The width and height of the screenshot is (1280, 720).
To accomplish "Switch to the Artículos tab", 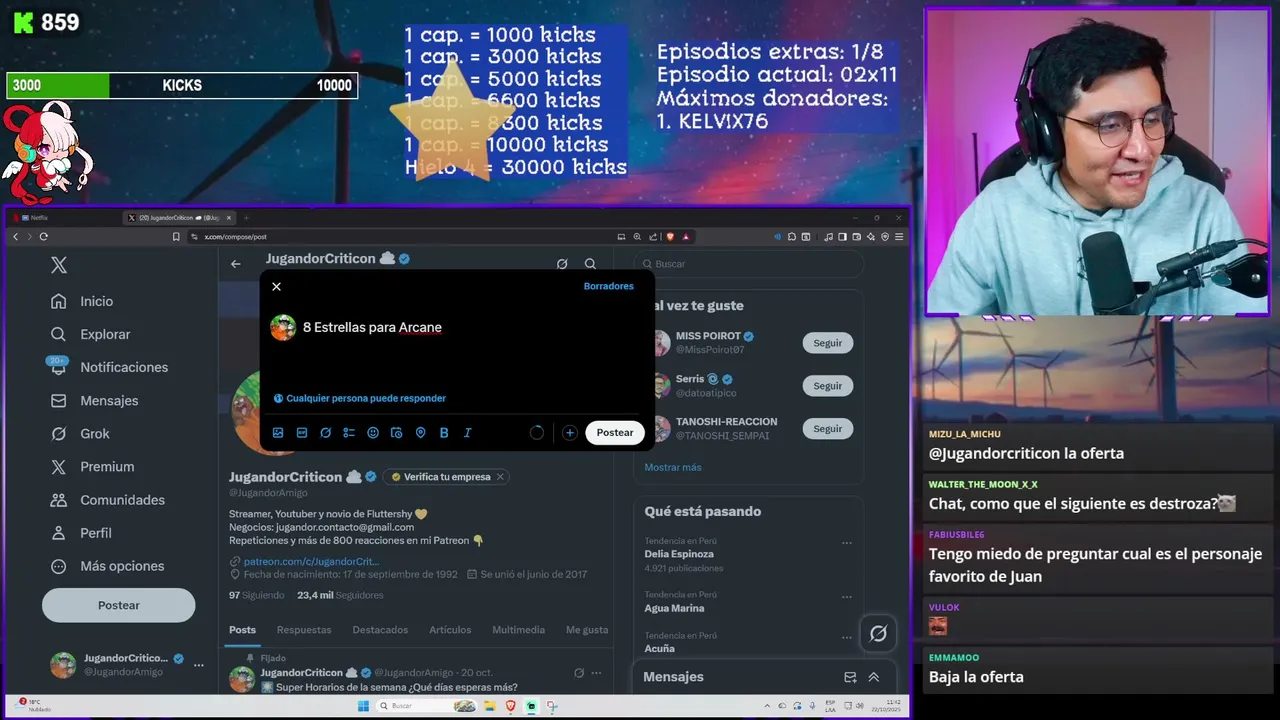I will click(x=450, y=630).
